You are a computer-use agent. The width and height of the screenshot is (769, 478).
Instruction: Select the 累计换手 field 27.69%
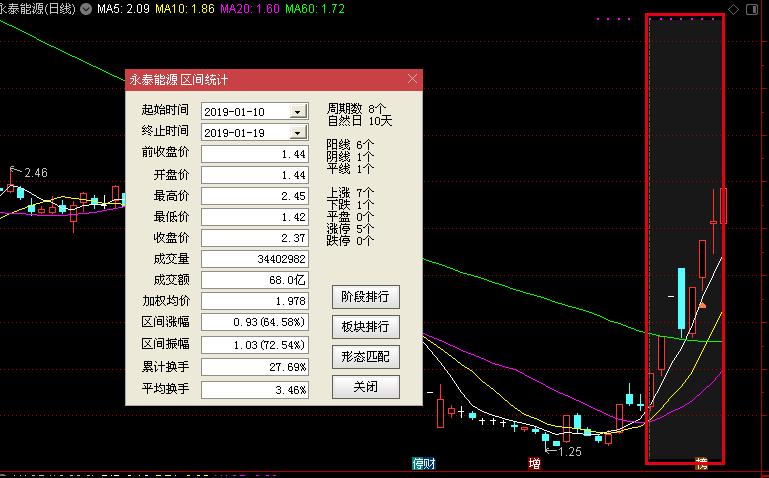pos(255,367)
